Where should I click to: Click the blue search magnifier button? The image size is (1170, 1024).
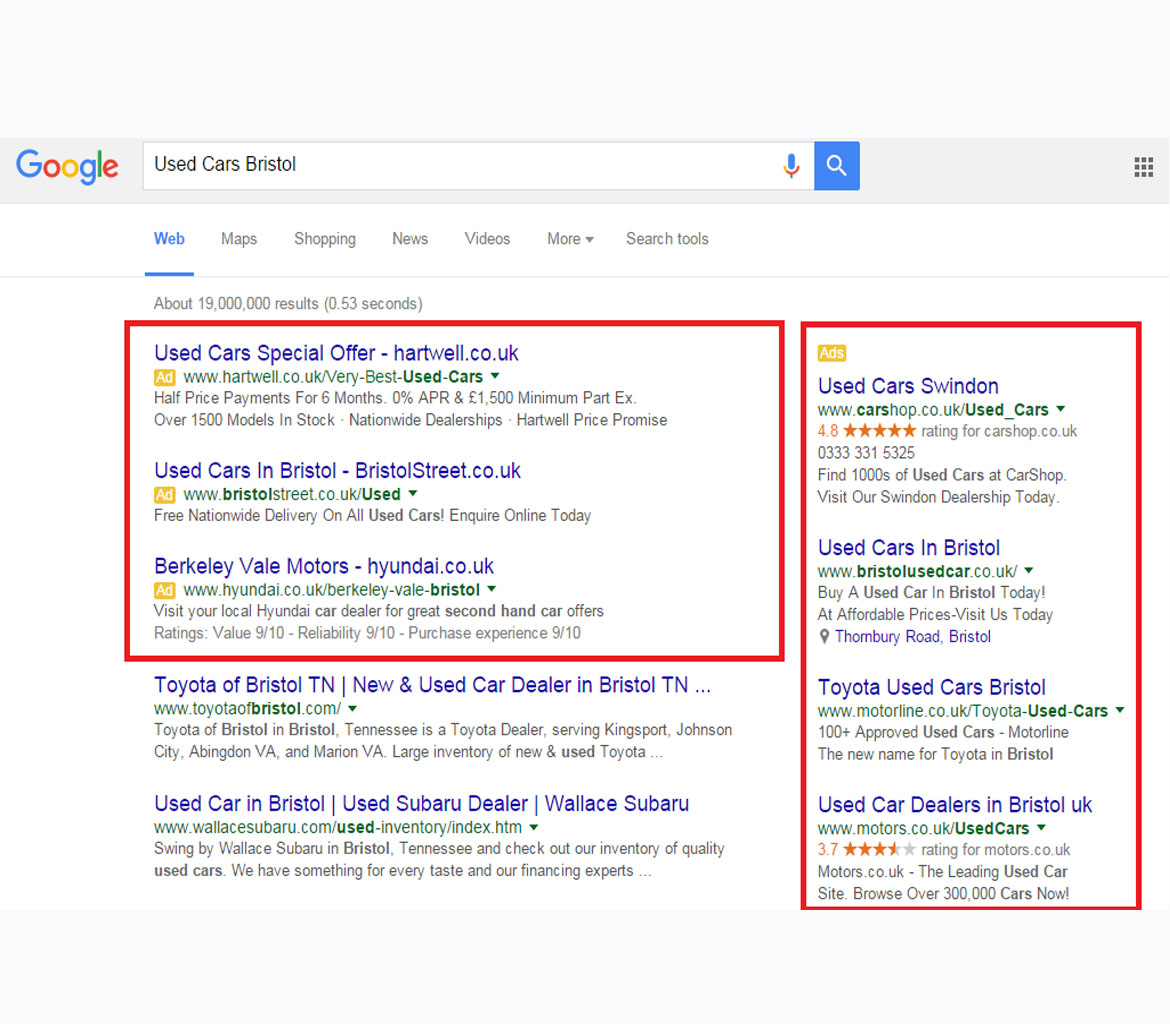[836, 165]
